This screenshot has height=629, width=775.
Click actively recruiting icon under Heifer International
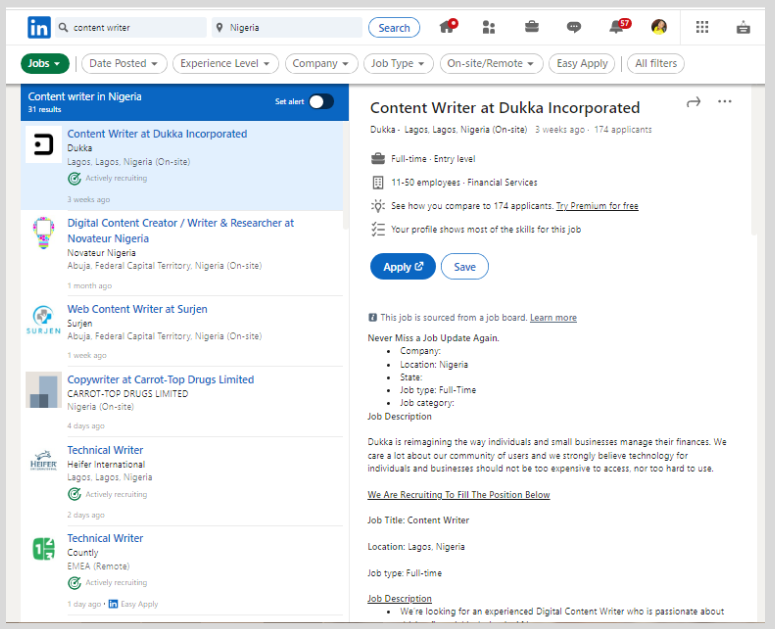(x=74, y=494)
